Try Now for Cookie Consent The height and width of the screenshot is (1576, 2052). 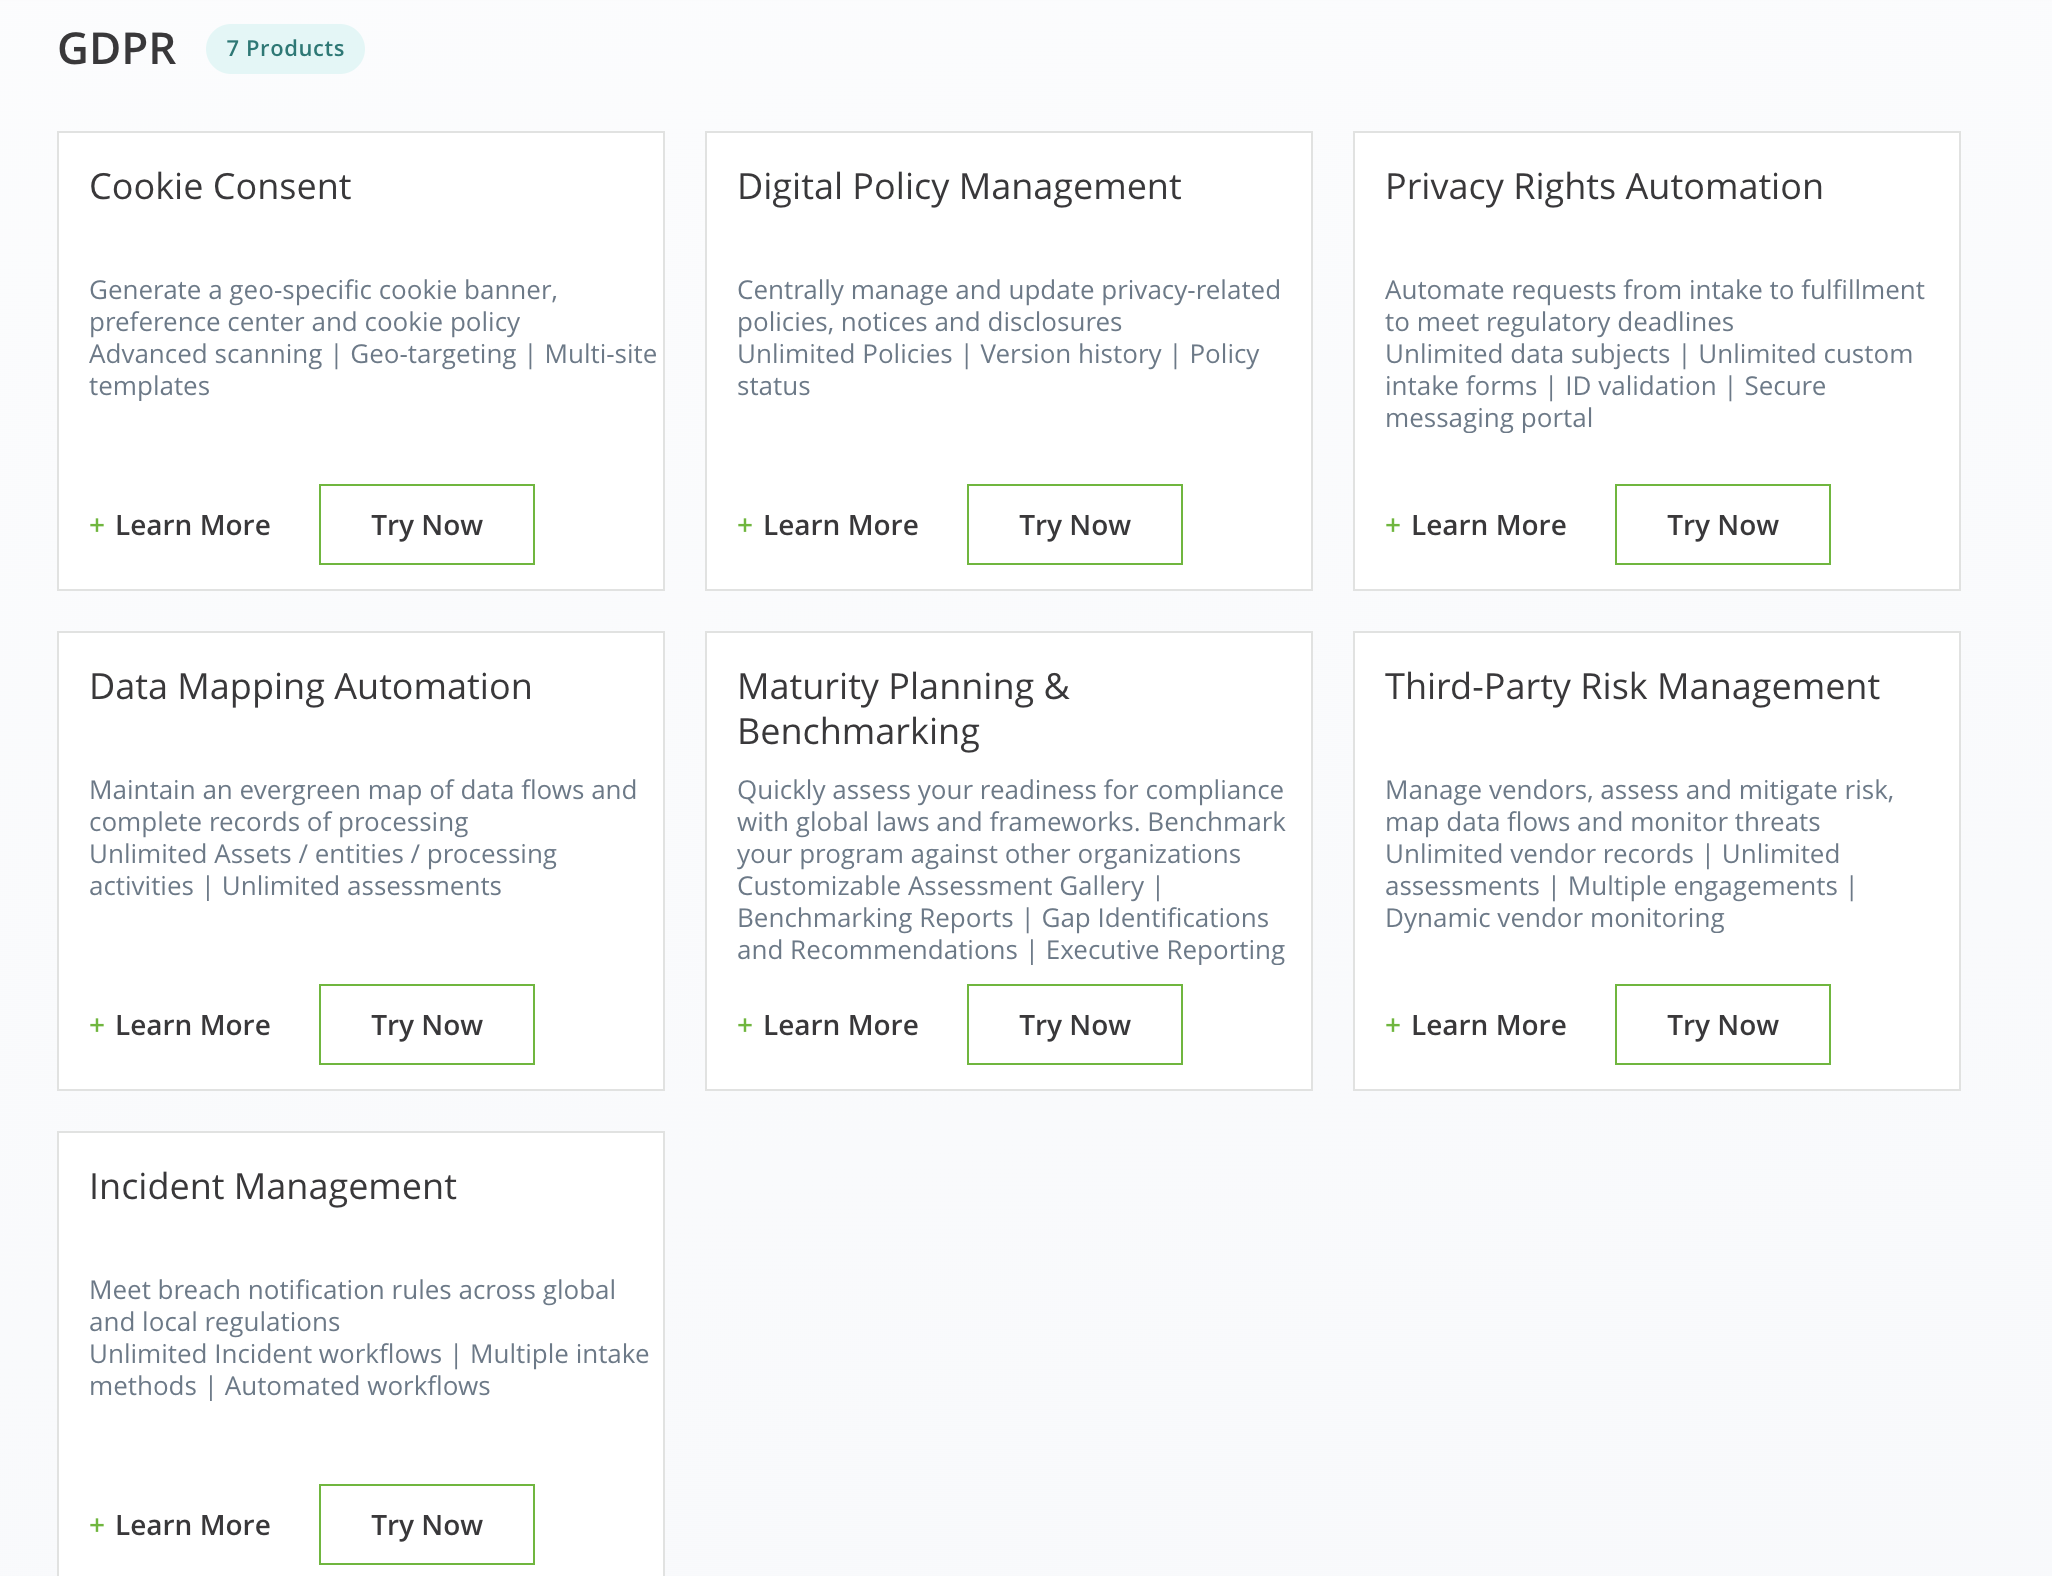[x=426, y=525]
